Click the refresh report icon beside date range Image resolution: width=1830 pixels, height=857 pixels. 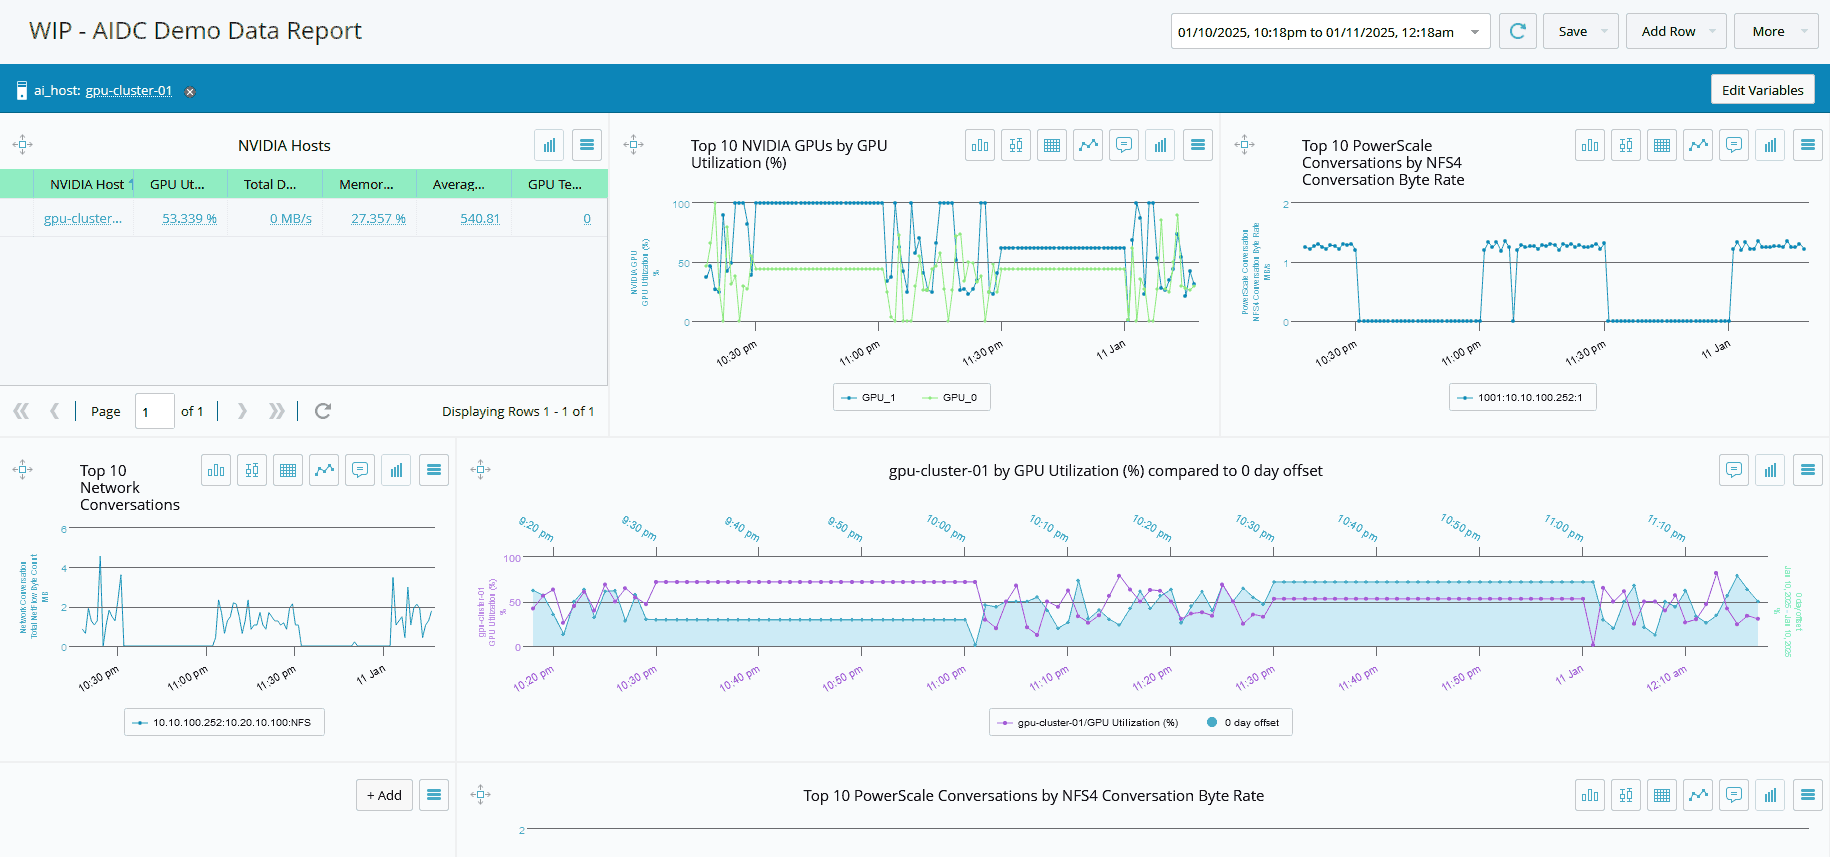tap(1517, 31)
